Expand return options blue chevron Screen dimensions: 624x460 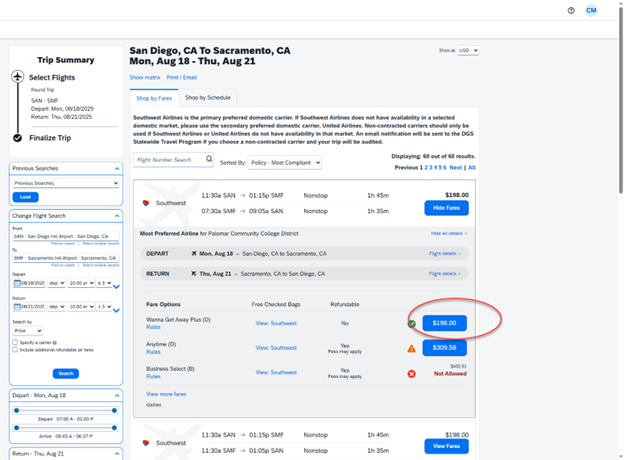pyautogui.click(x=116, y=310)
